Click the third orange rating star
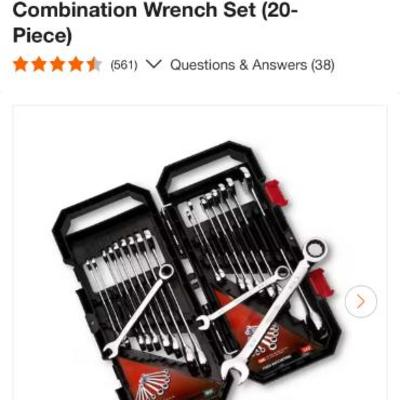This screenshot has width=400, height=400. [57, 64]
